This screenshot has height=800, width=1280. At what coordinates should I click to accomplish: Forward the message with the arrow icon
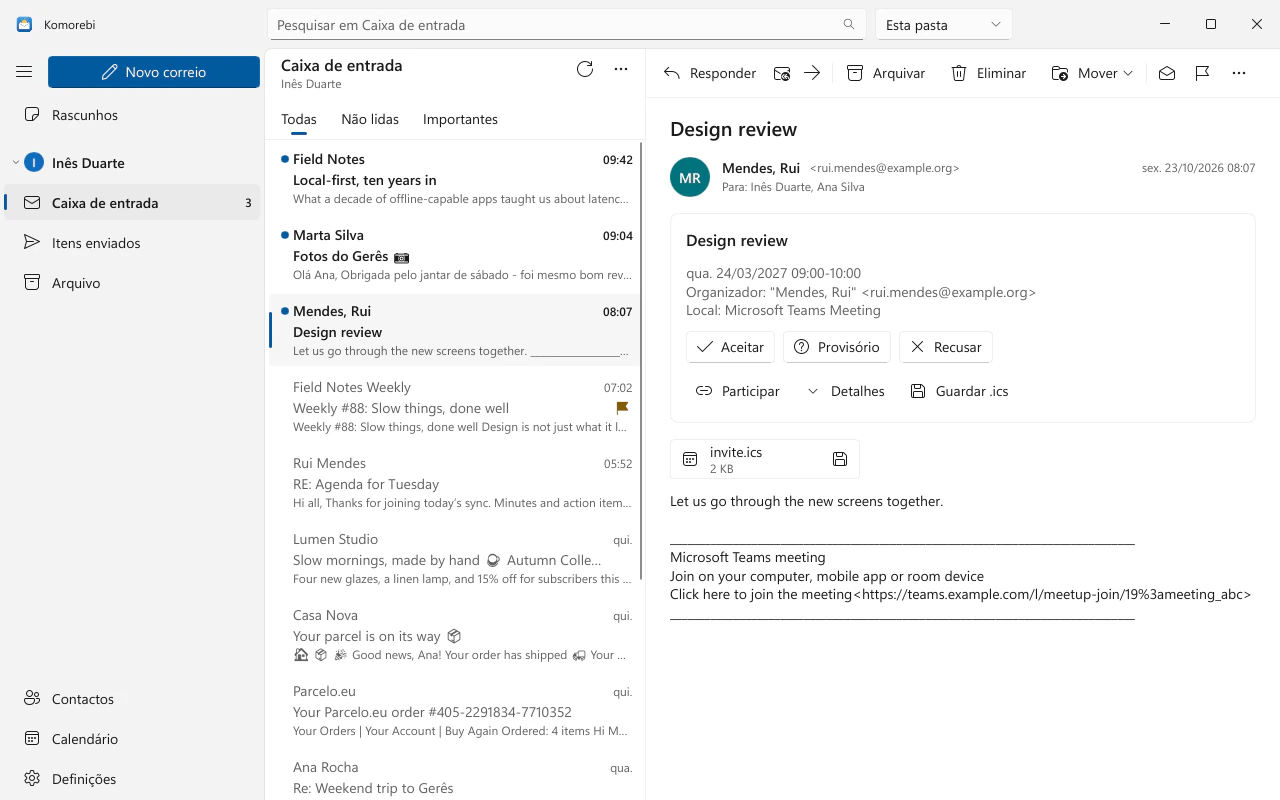[812, 73]
